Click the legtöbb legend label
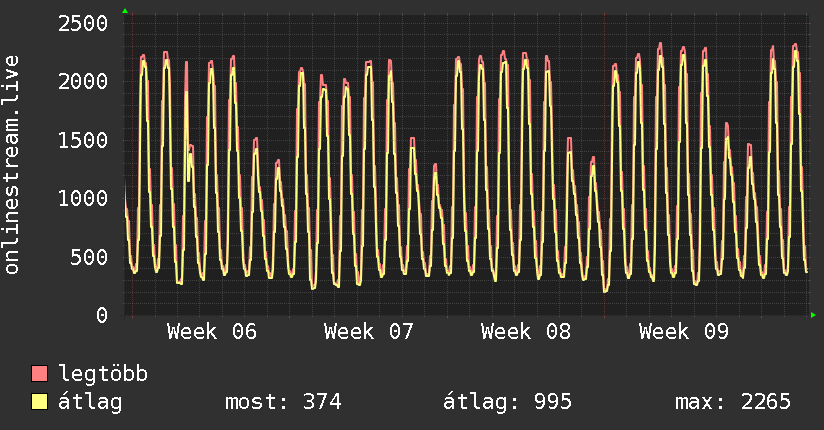 (x=103, y=375)
